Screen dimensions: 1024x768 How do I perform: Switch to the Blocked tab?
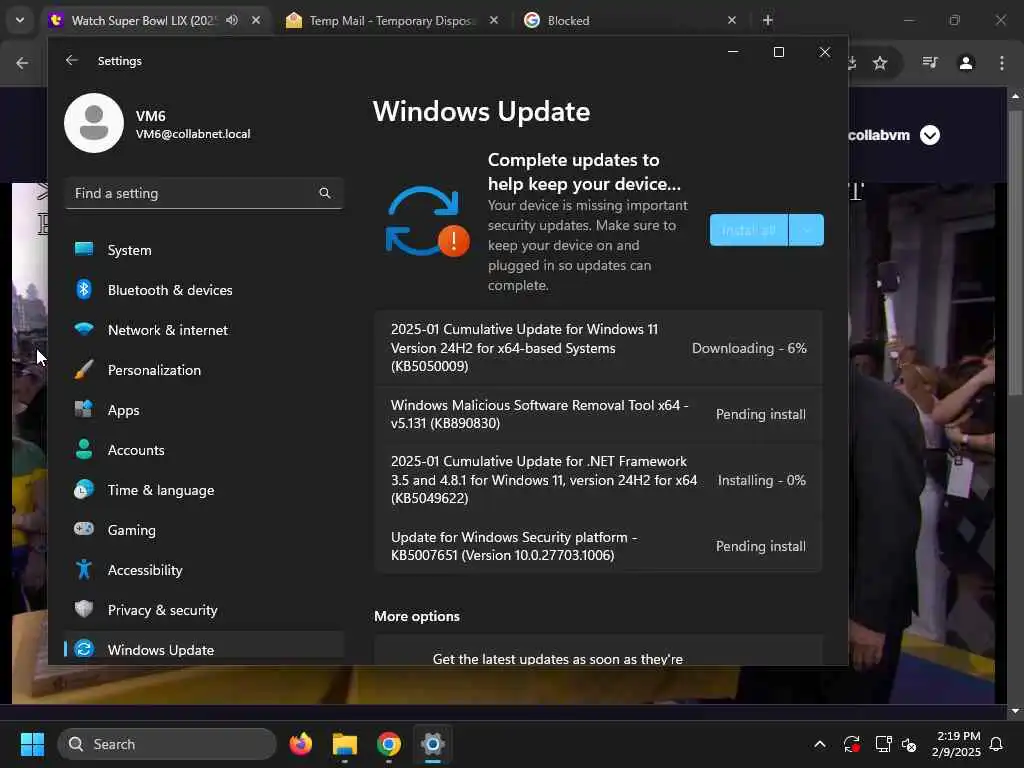(568, 20)
